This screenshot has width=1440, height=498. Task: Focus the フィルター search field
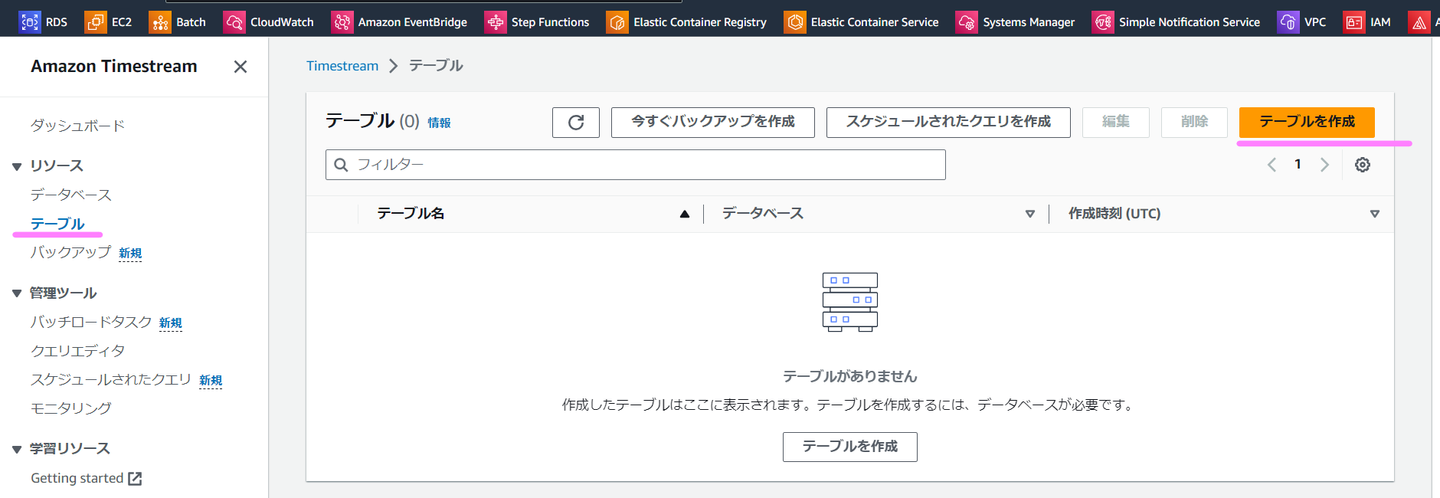click(x=635, y=165)
